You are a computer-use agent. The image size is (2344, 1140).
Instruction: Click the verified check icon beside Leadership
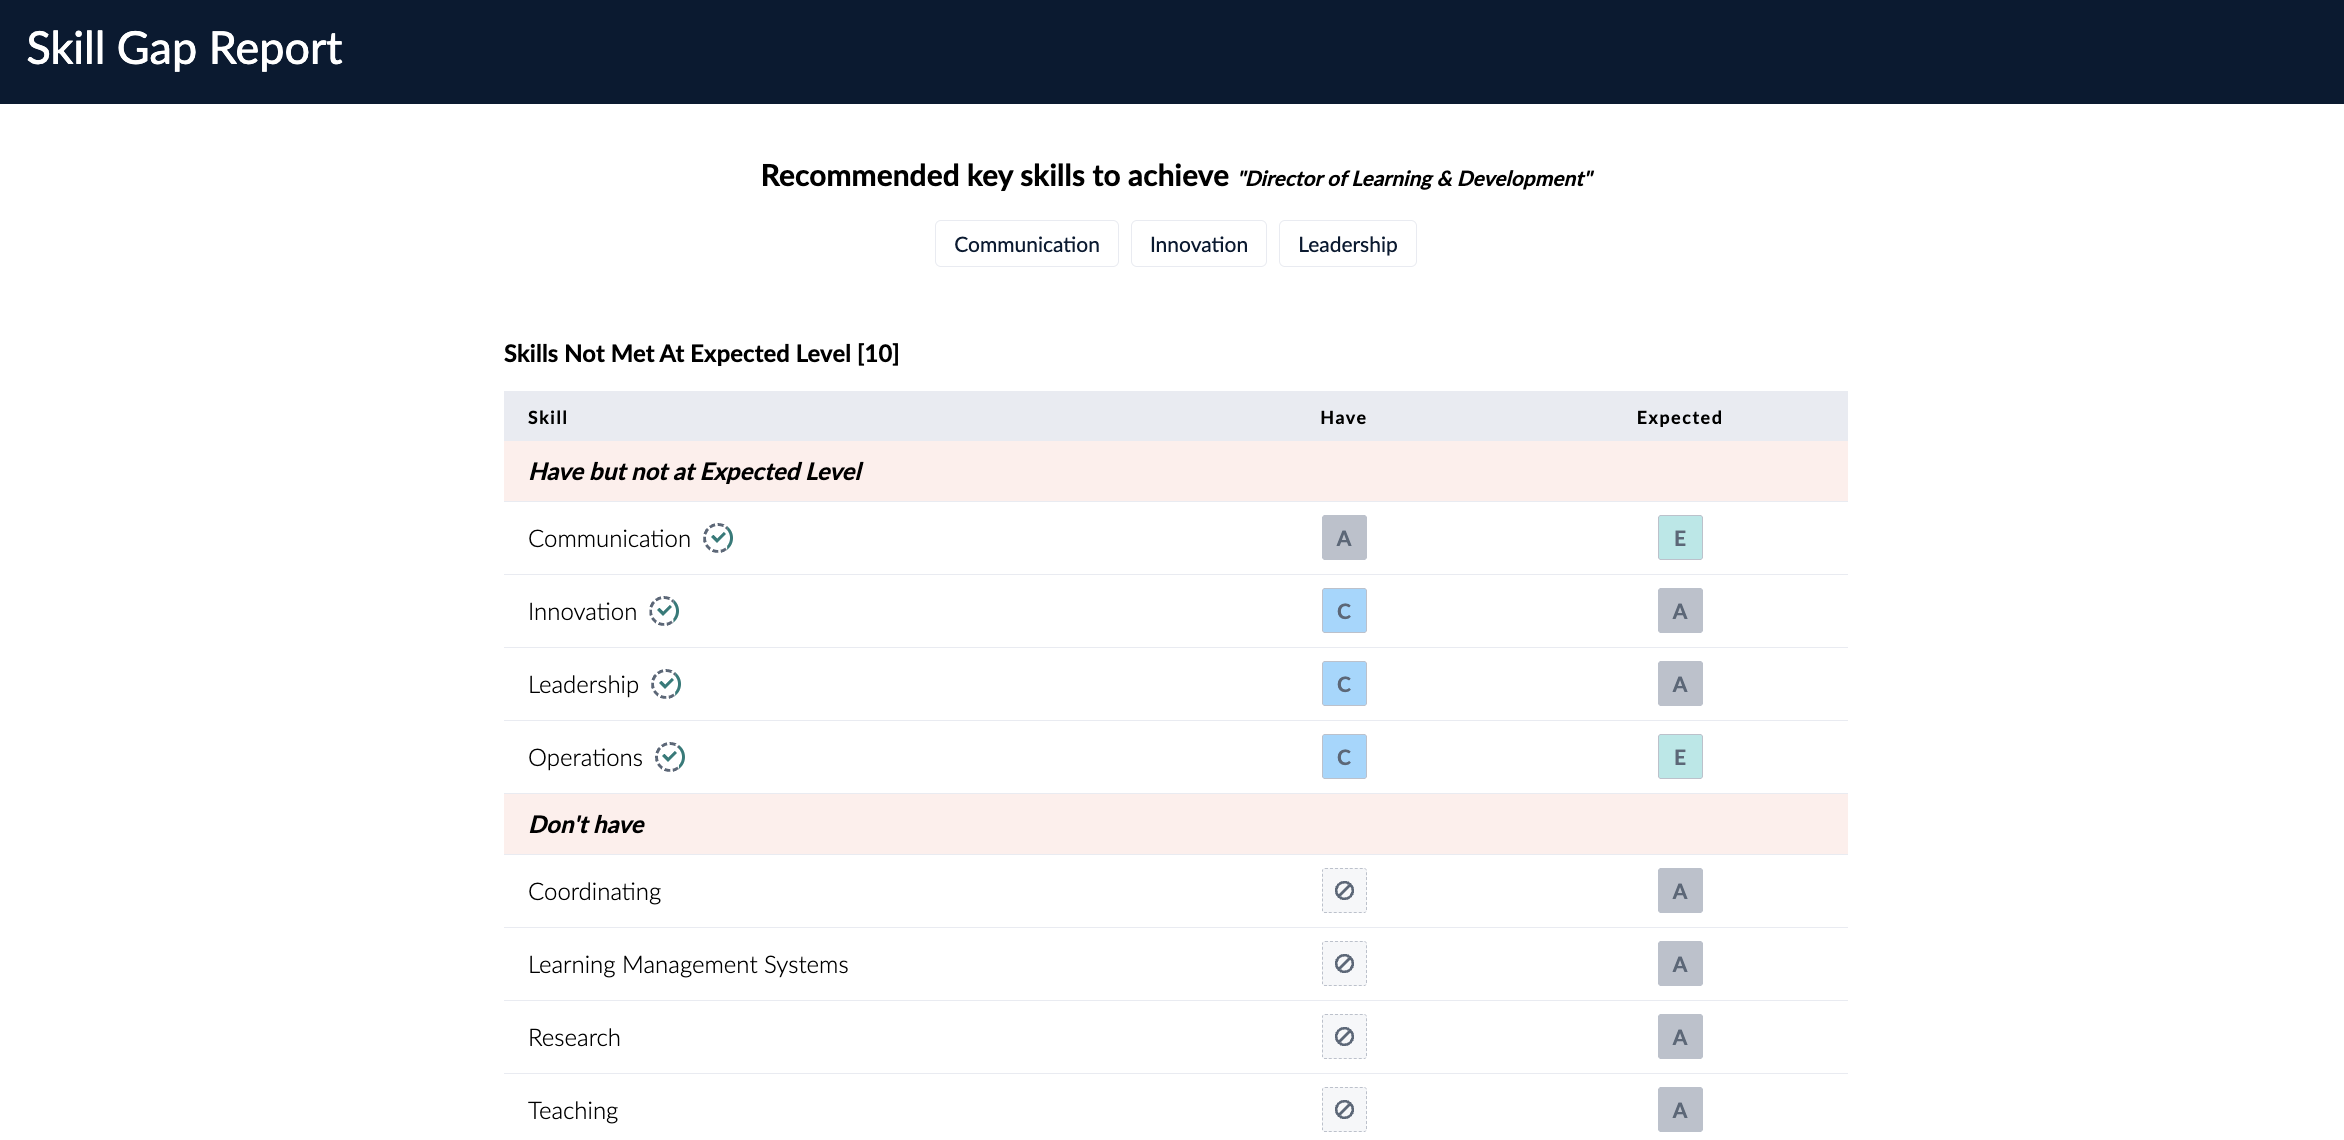click(666, 684)
